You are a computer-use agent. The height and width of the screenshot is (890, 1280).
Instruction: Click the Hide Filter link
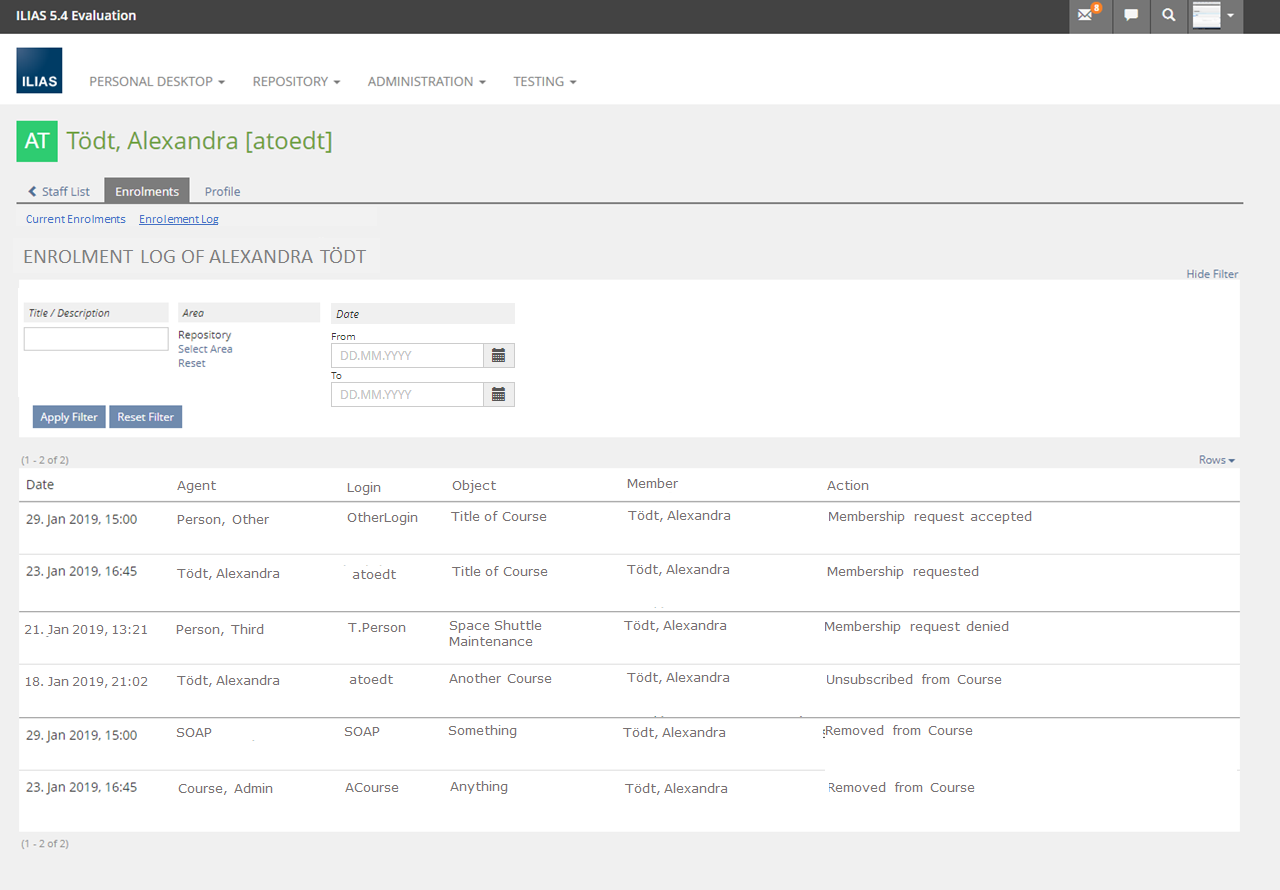(x=1212, y=274)
